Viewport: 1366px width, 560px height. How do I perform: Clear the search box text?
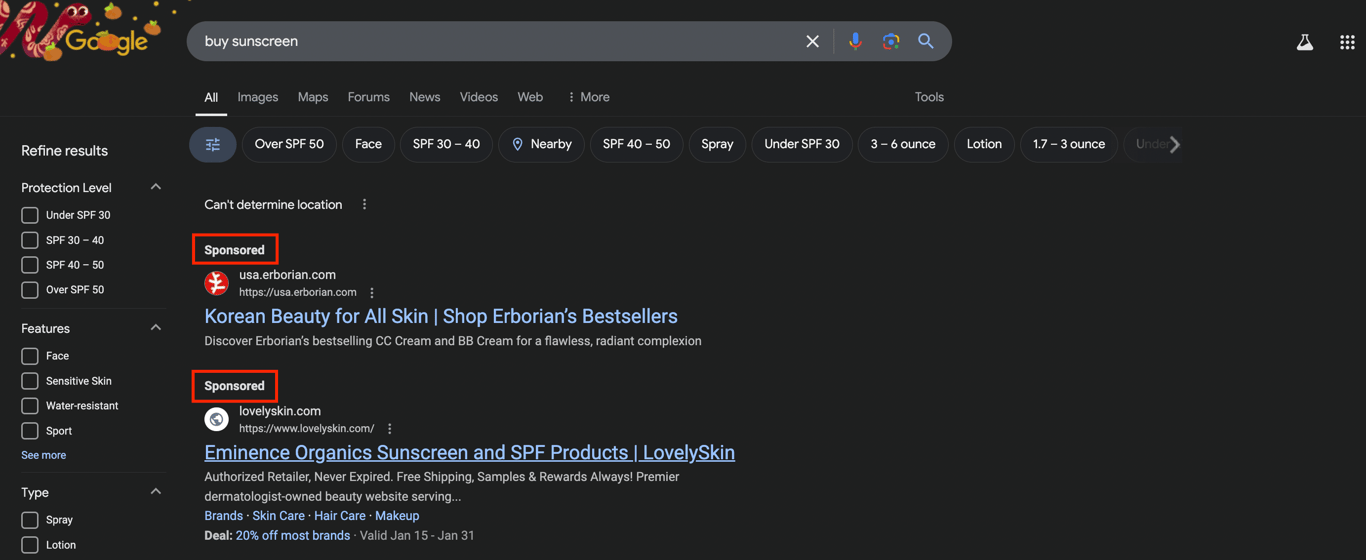(x=812, y=42)
